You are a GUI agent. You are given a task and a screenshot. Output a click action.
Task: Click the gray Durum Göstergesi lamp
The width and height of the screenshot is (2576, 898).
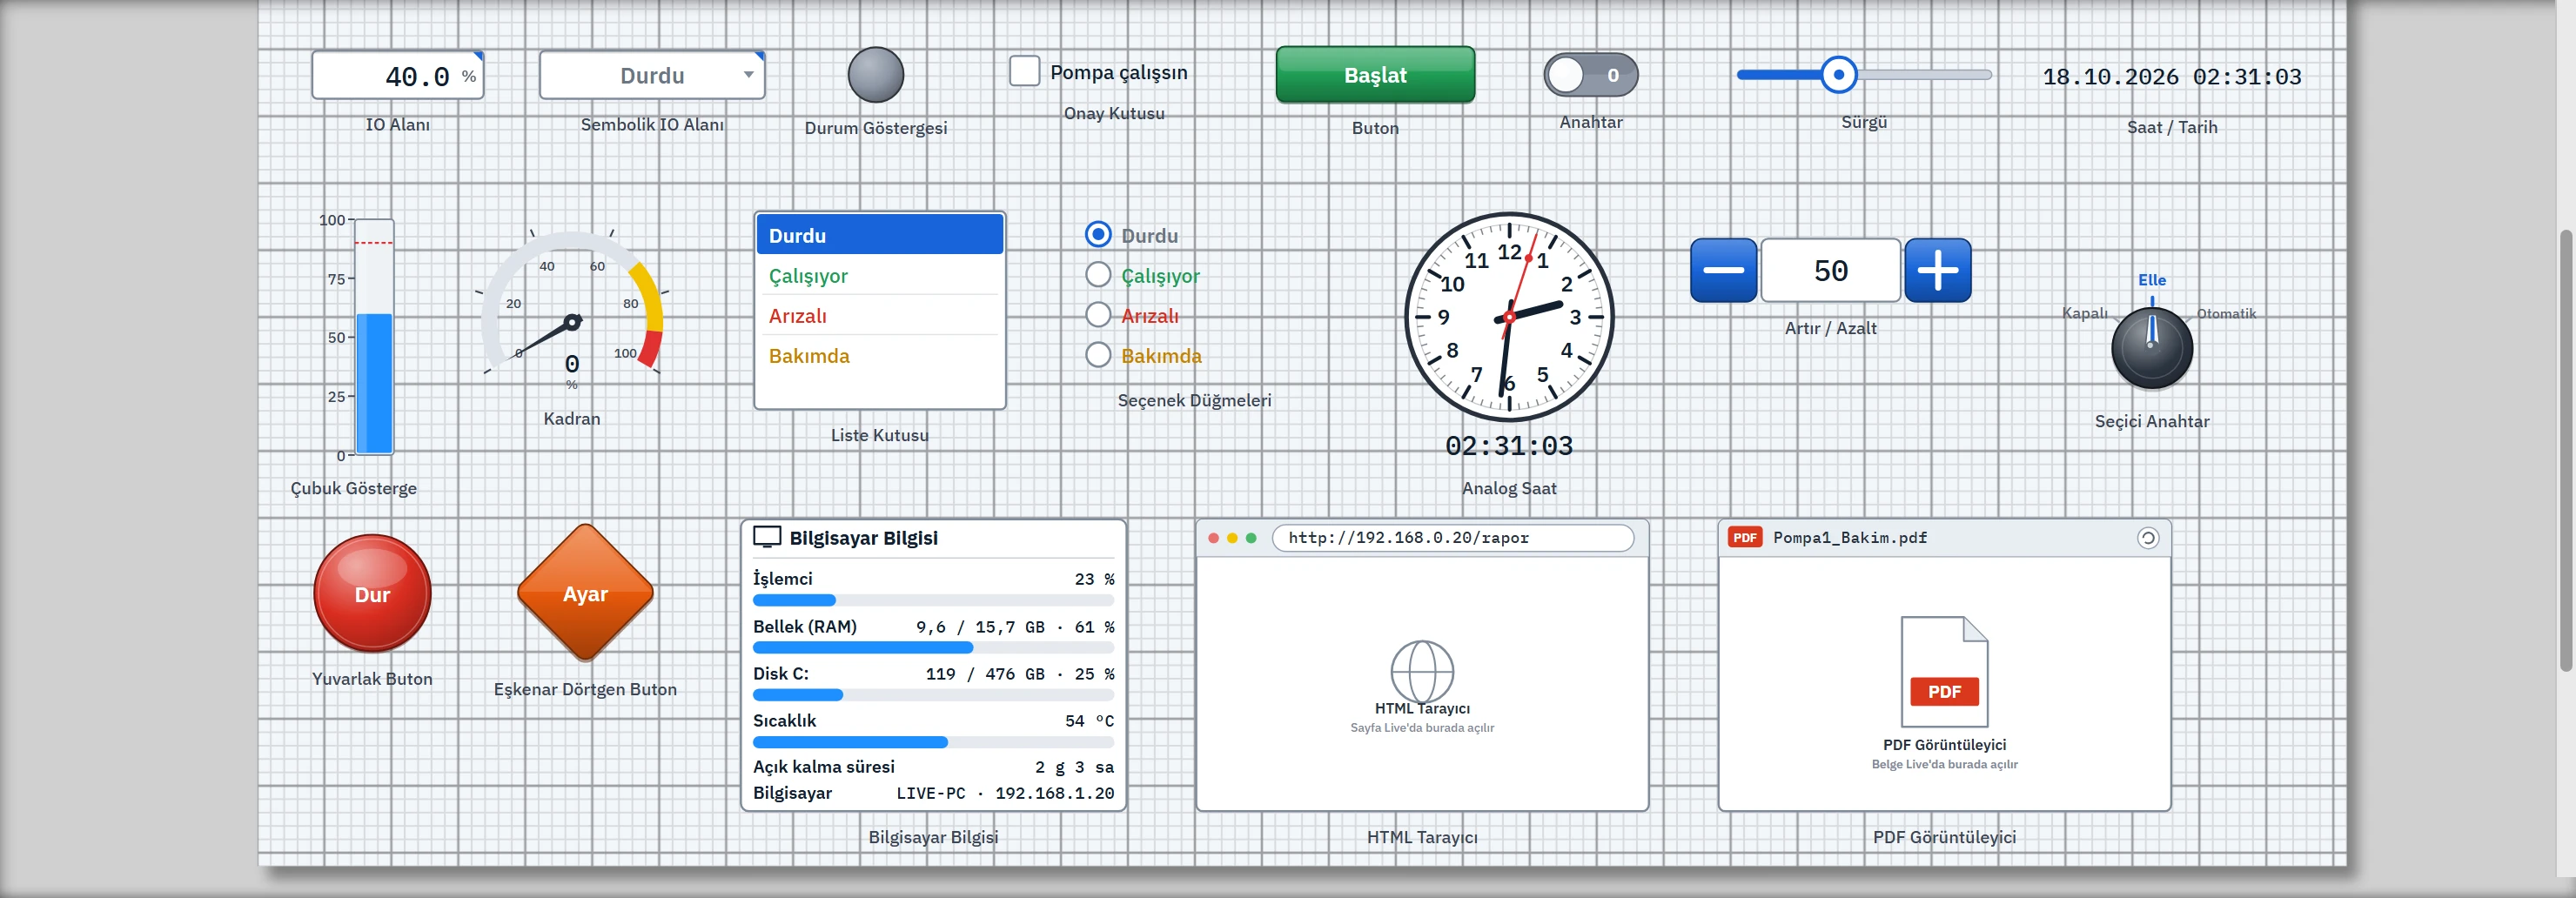(x=876, y=75)
